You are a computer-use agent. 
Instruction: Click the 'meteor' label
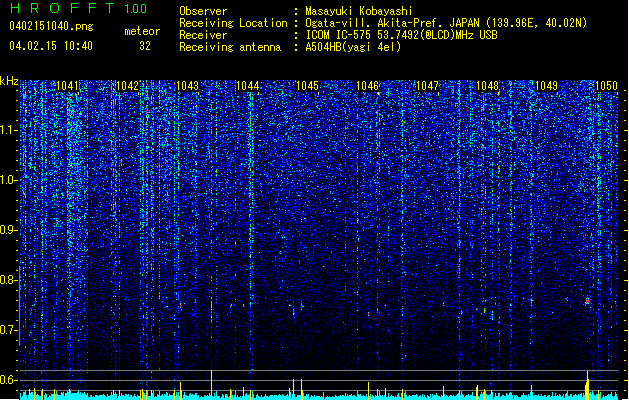click(142, 31)
